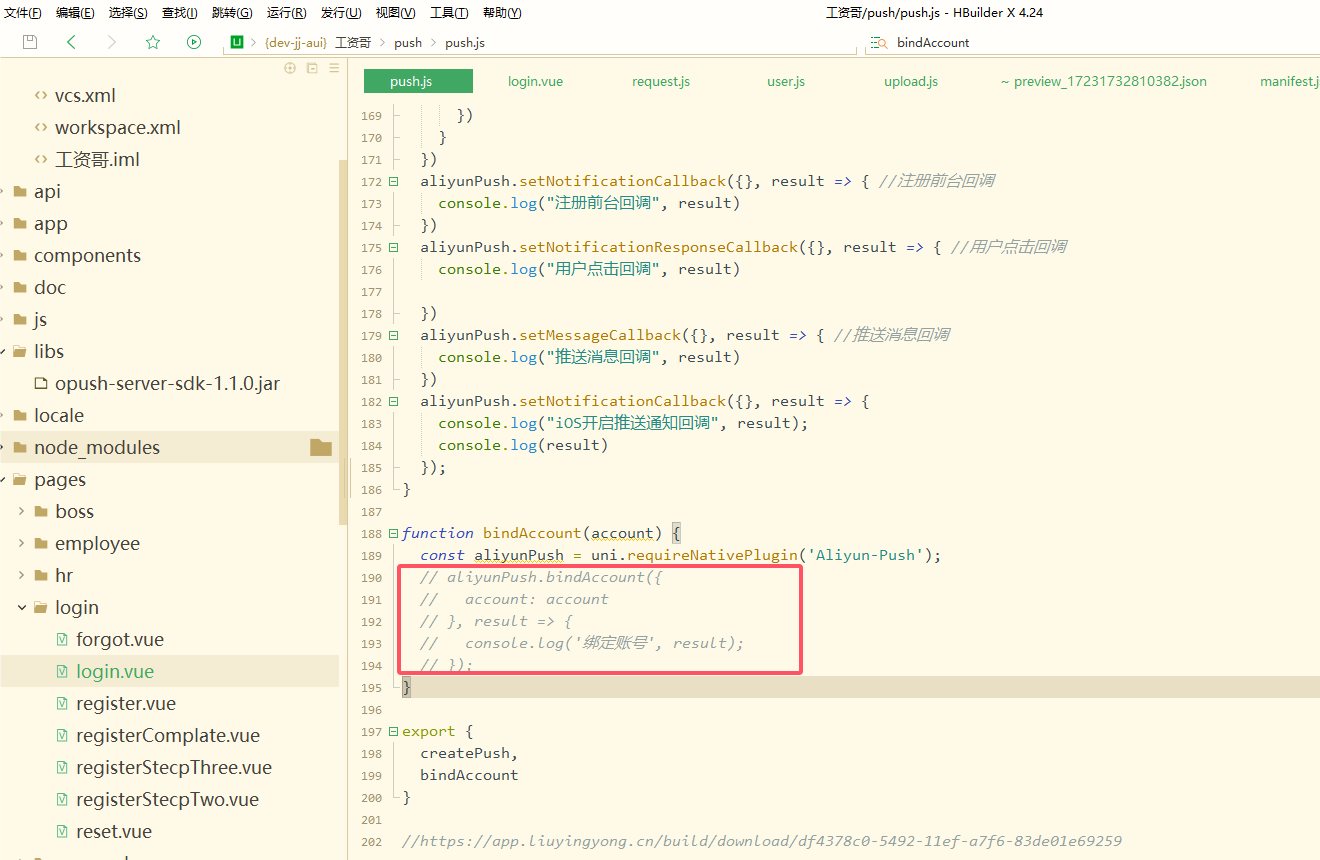1320x860 pixels.
Task: Open the 运行(R) menu
Action: pos(286,13)
